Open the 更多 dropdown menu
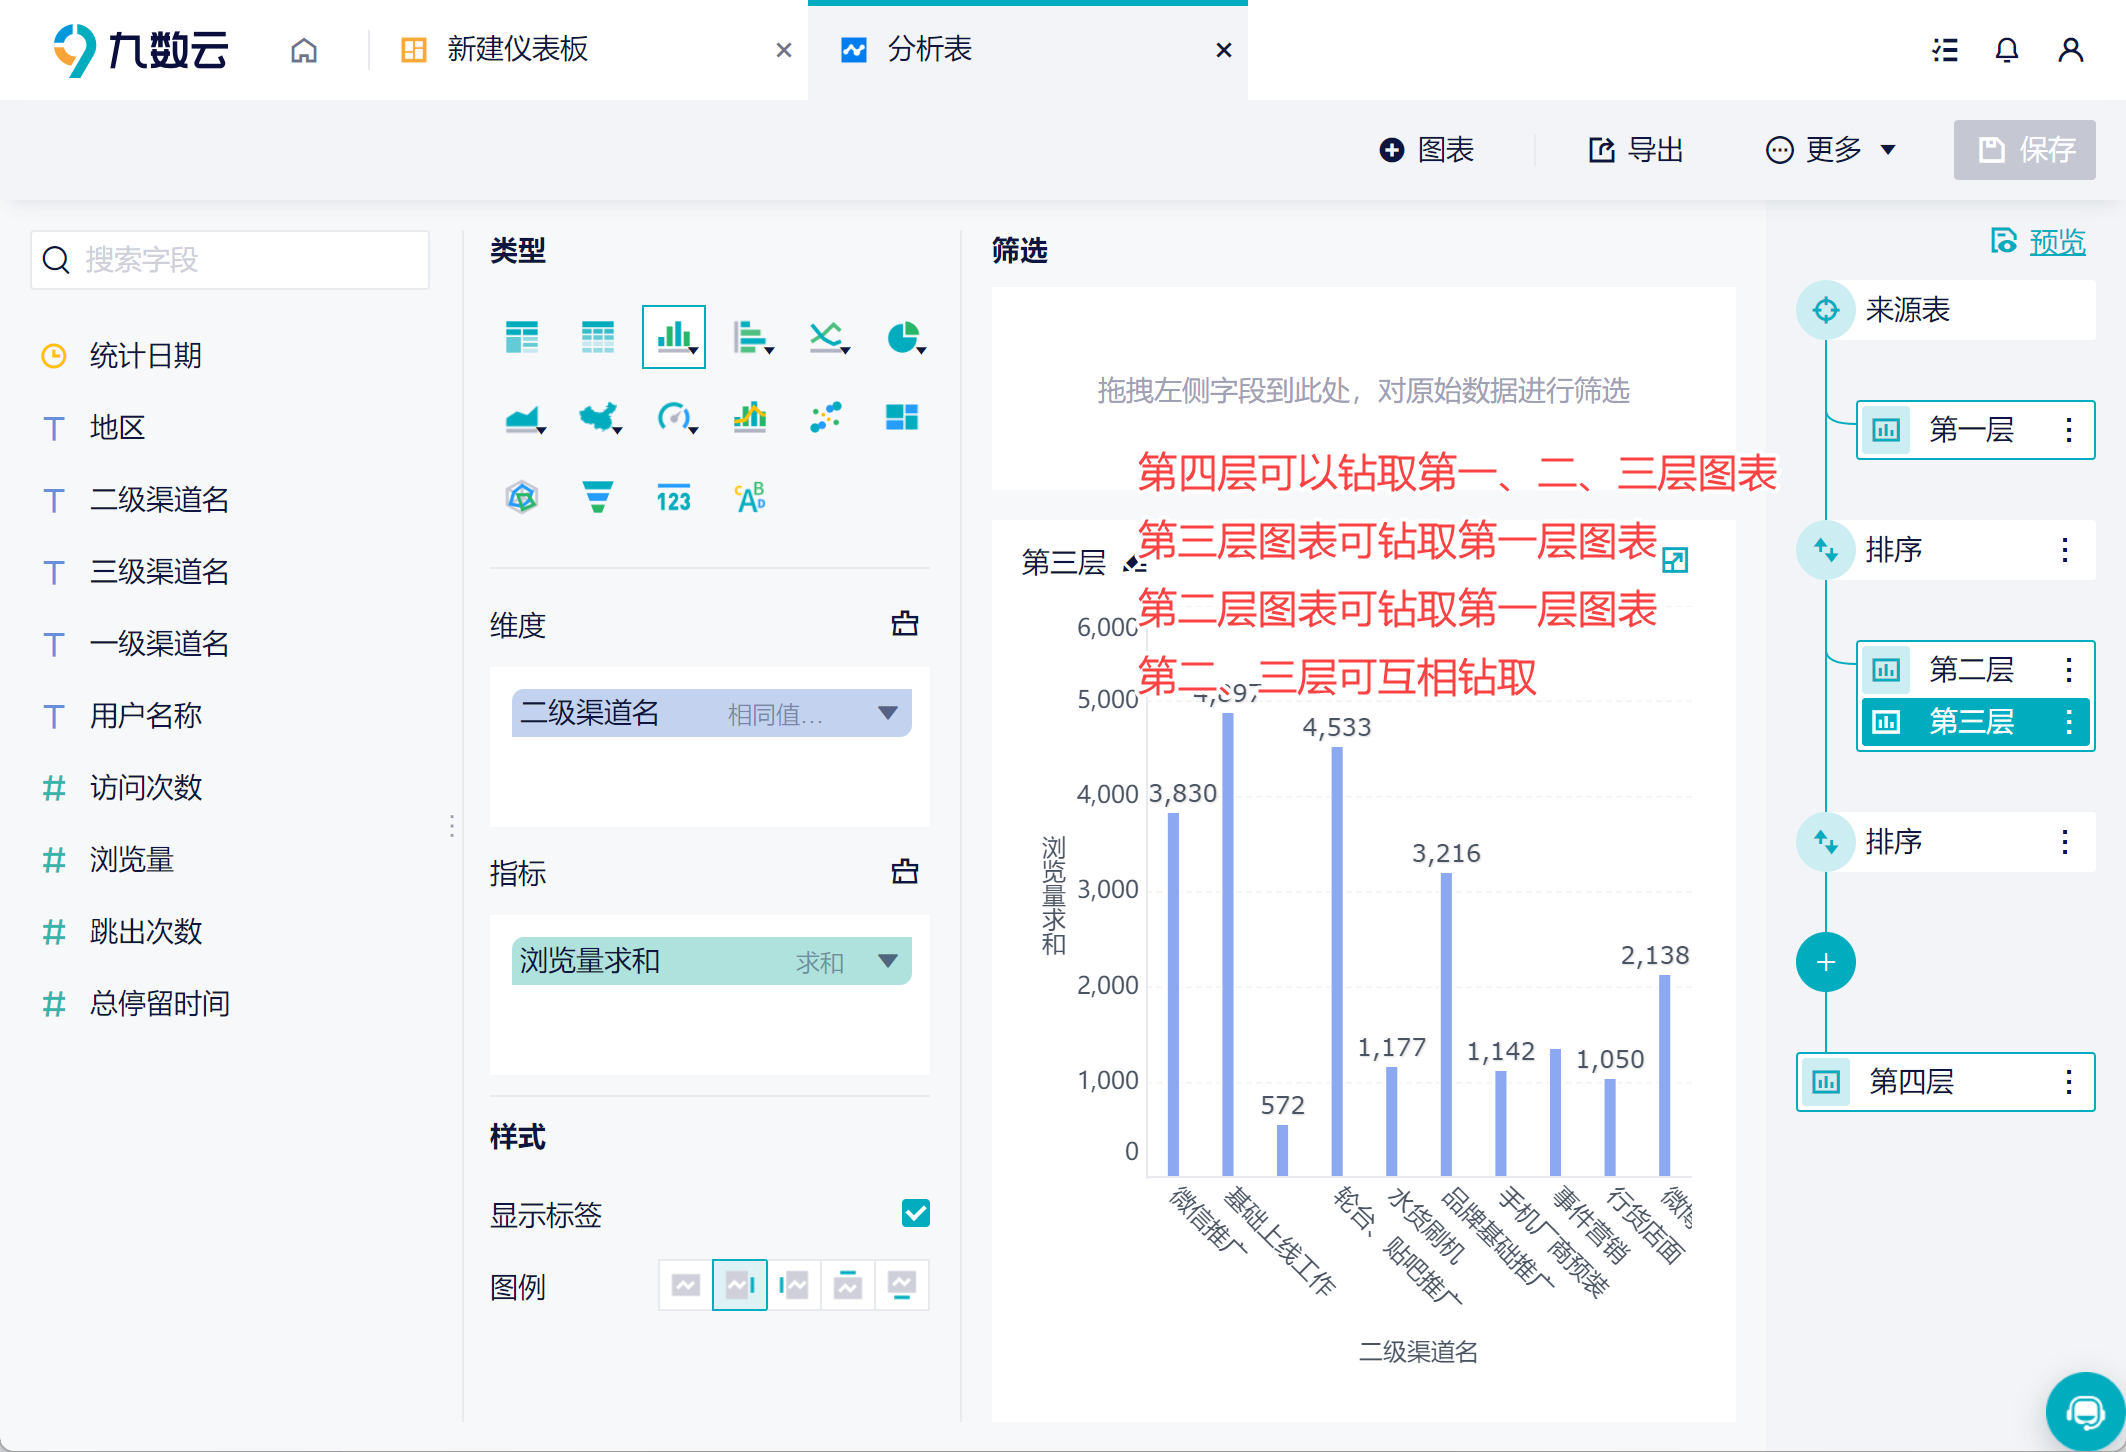This screenshot has width=2126, height=1452. 1832,150
